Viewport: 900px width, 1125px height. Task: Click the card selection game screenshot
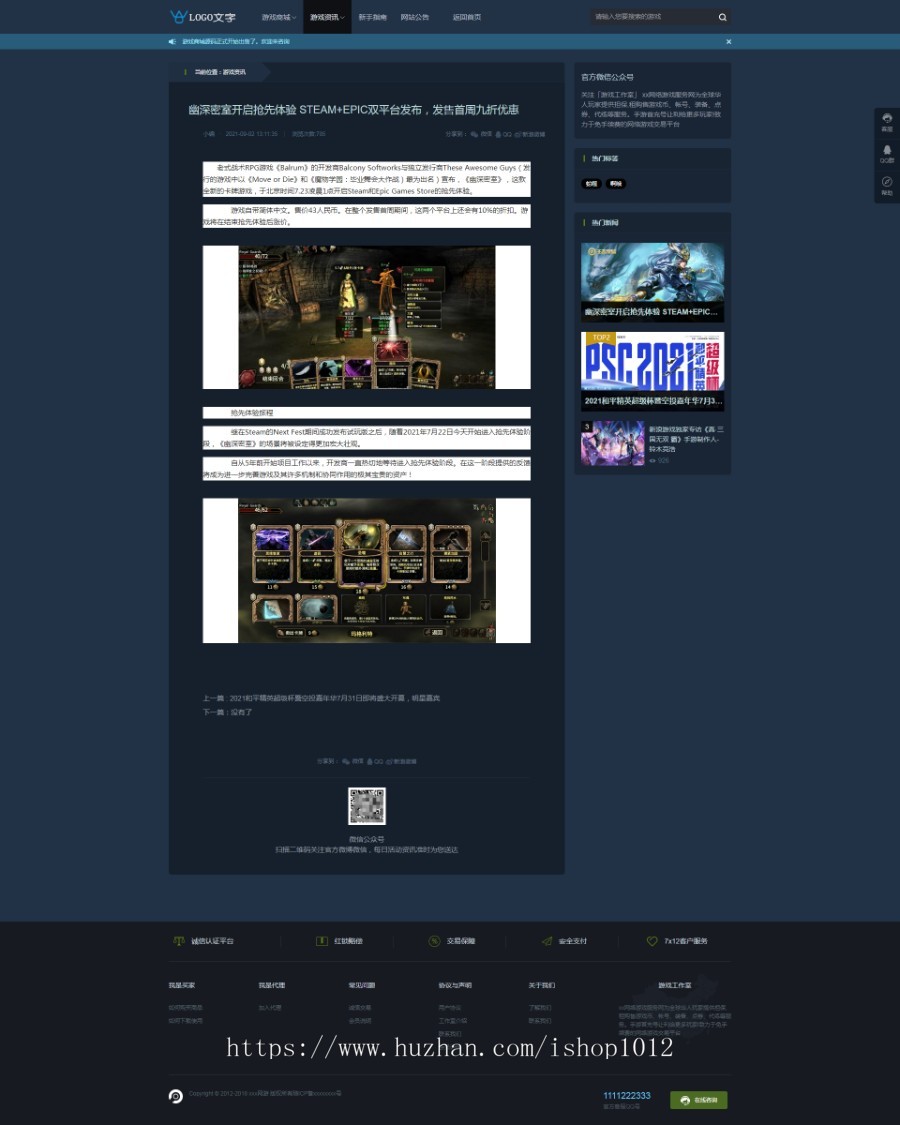367,570
